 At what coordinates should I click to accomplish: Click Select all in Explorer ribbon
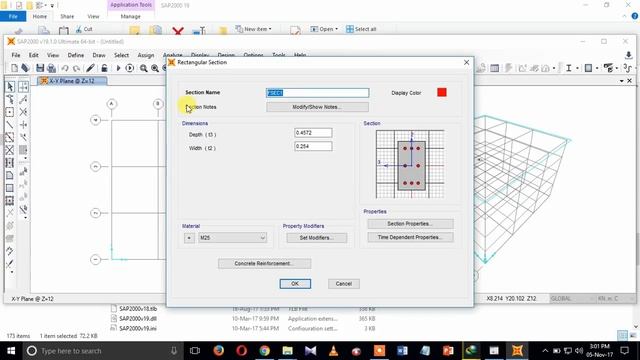pos(361,29)
